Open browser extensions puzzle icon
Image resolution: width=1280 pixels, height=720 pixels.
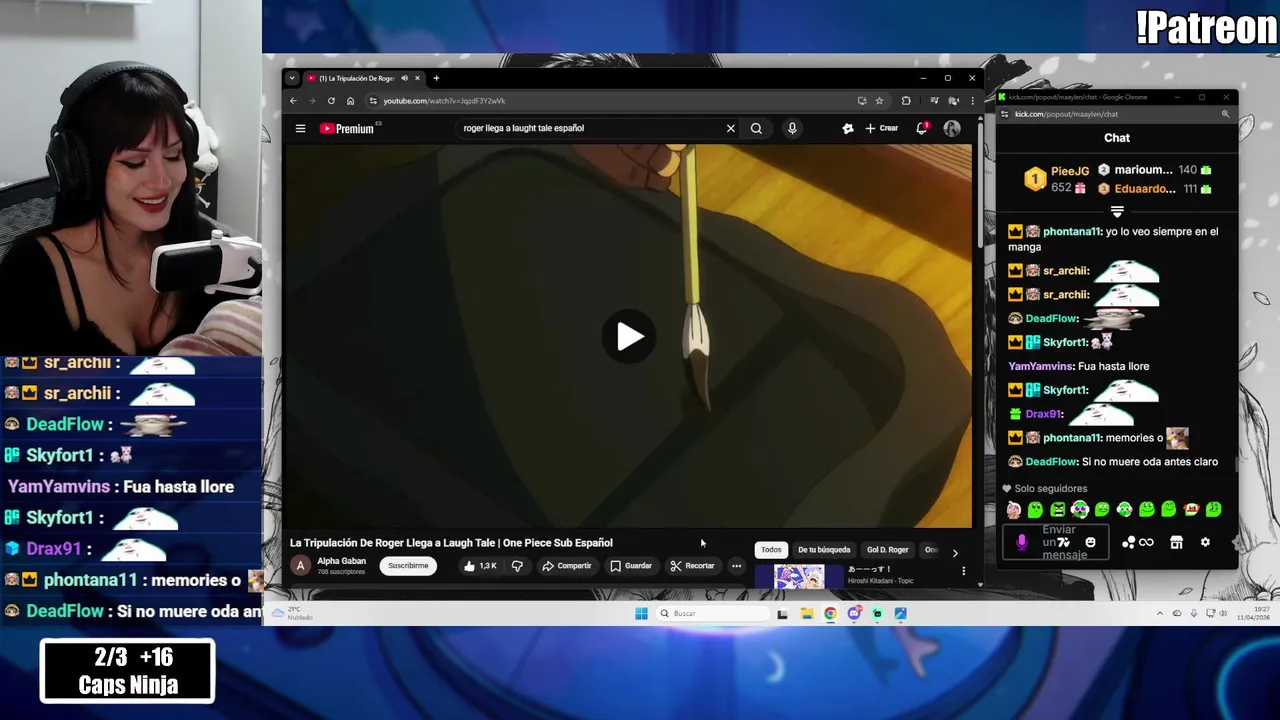click(x=906, y=101)
